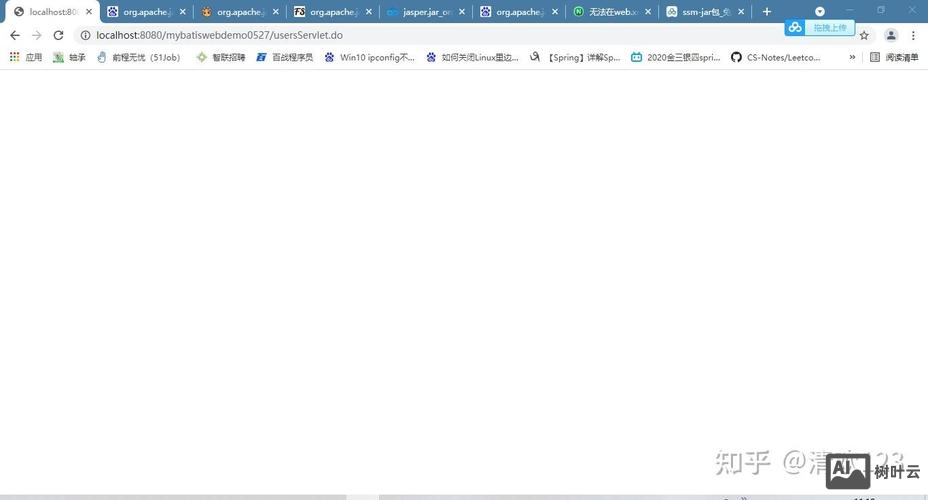The width and height of the screenshot is (928, 500).
Task: Open the 前程无忧 (51Job) bookmark
Action: pyautogui.click(x=138, y=58)
